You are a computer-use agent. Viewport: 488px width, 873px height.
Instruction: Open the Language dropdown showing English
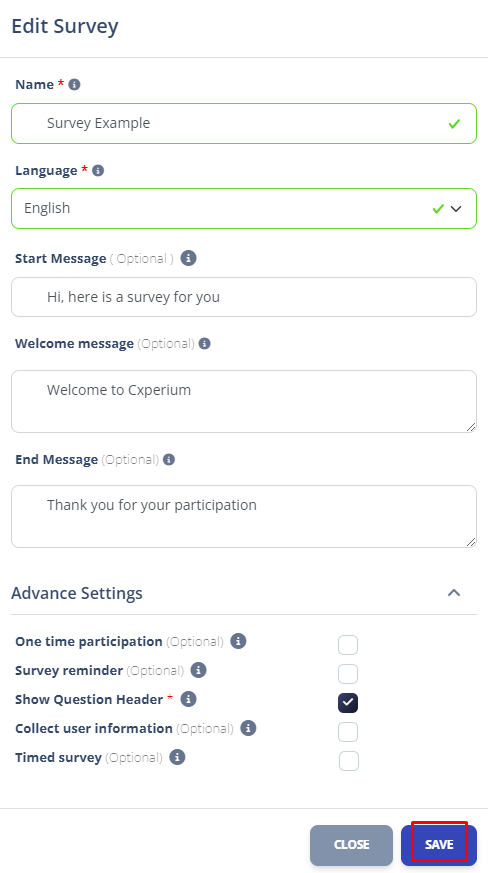pyautogui.click(x=244, y=208)
